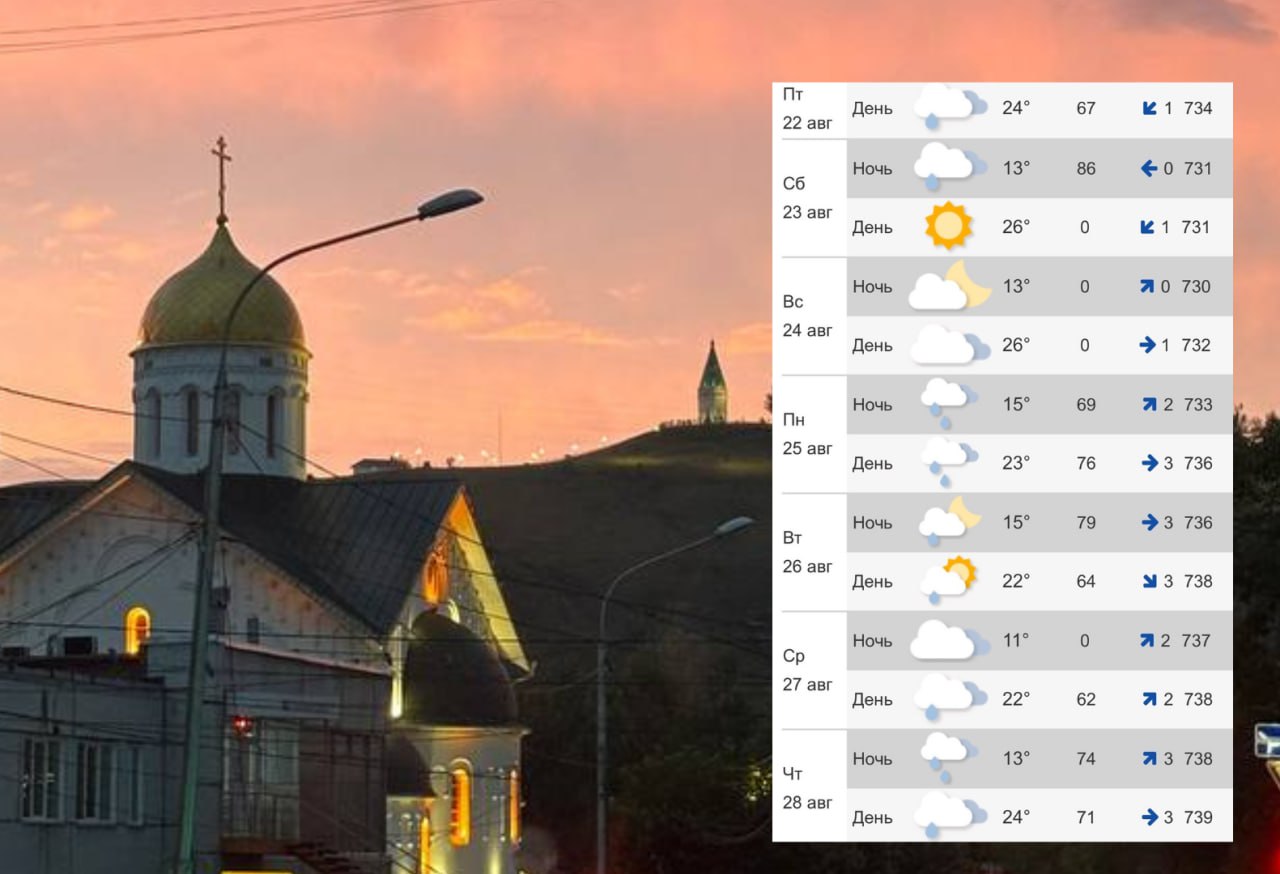This screenshot has width=1280, height=874.
Task: Click the date label 'Вт 26 авг'
Action: (807, 552)
